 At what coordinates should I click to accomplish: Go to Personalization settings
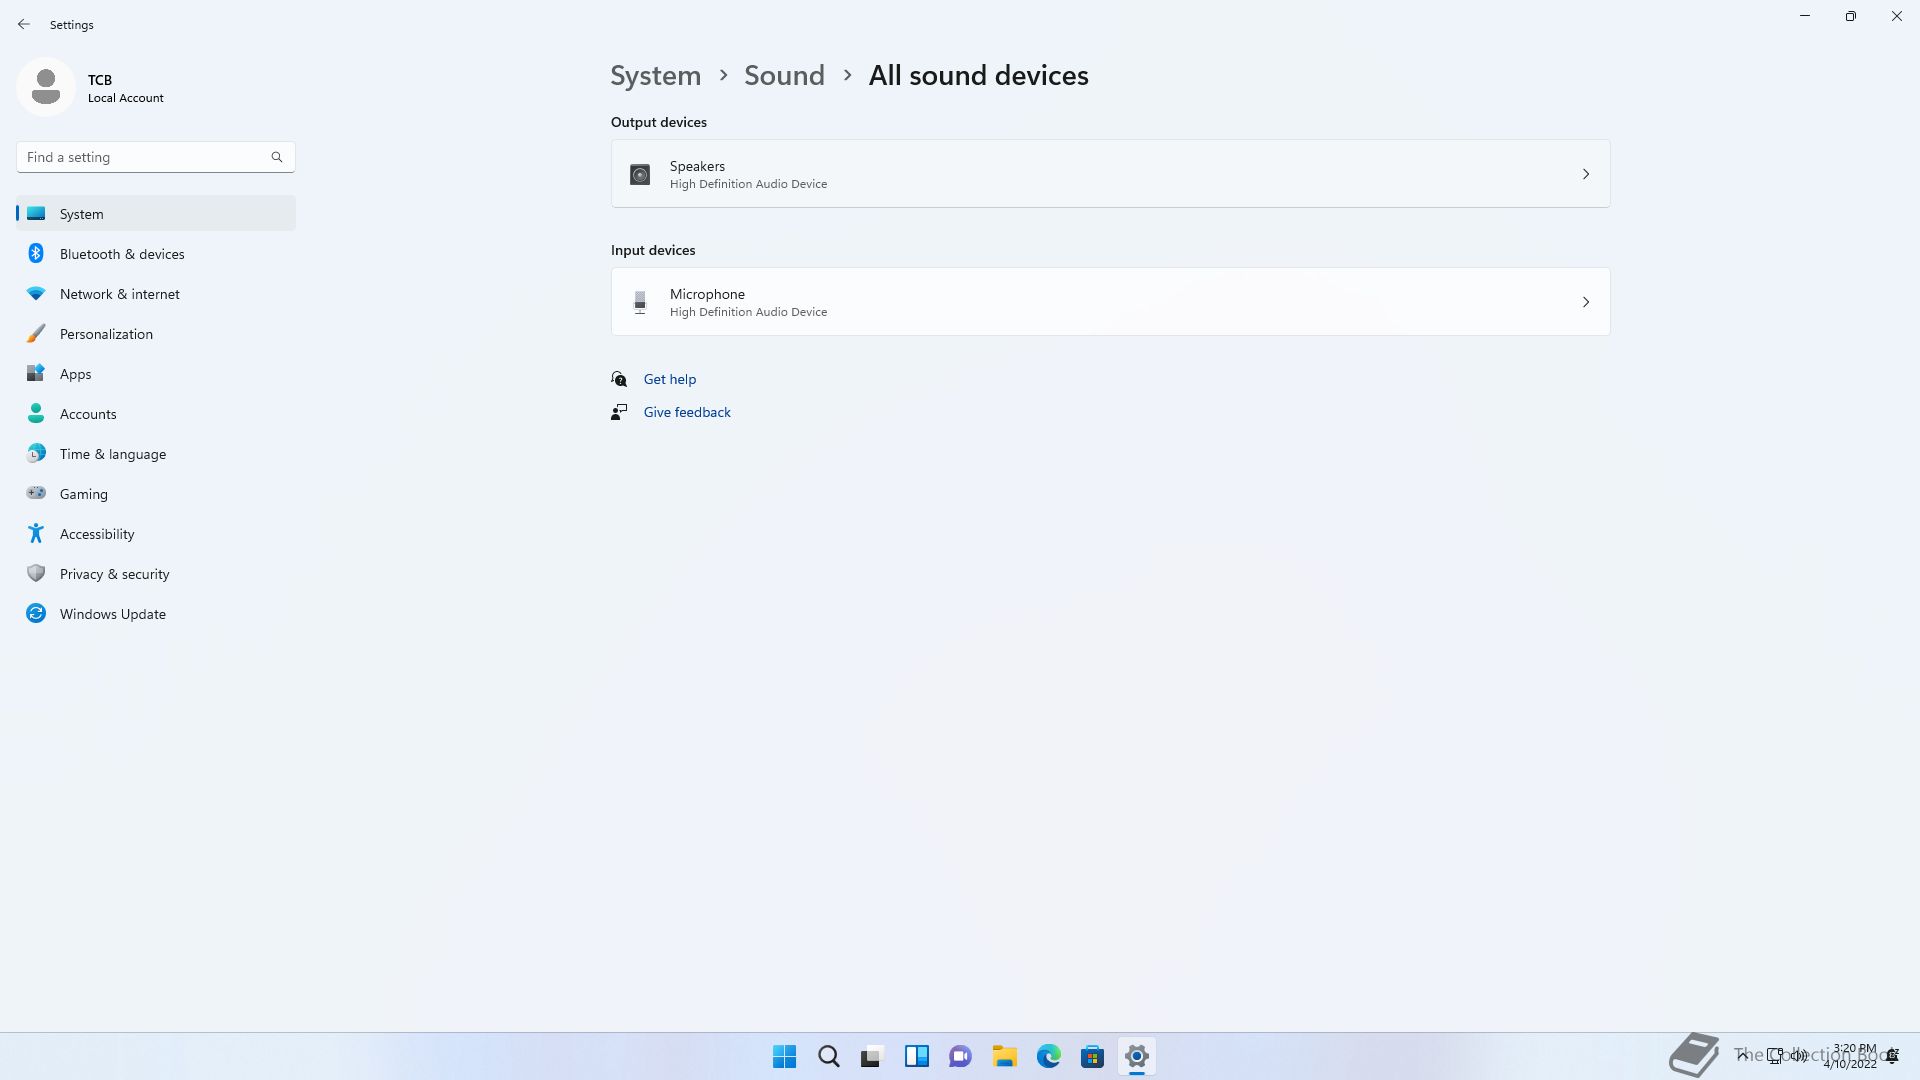(156, 334)
